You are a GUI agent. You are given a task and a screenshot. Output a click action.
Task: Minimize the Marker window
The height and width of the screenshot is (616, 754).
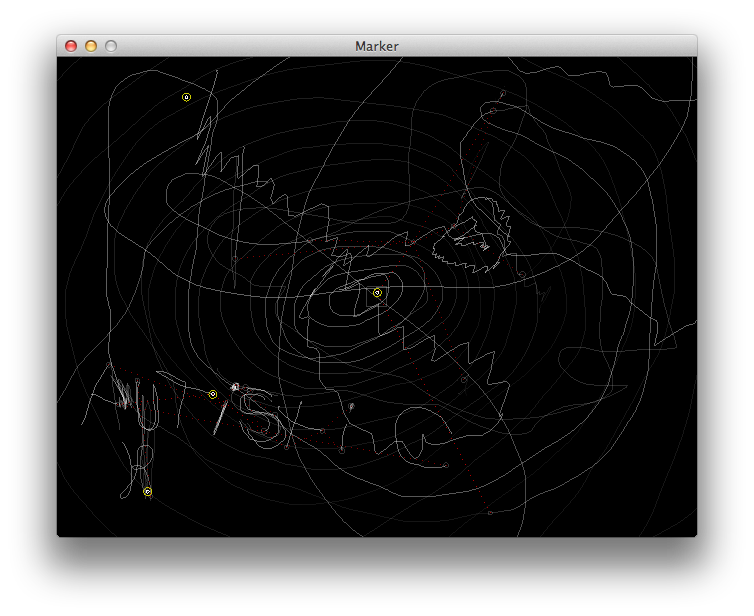[x=91, y=46]
